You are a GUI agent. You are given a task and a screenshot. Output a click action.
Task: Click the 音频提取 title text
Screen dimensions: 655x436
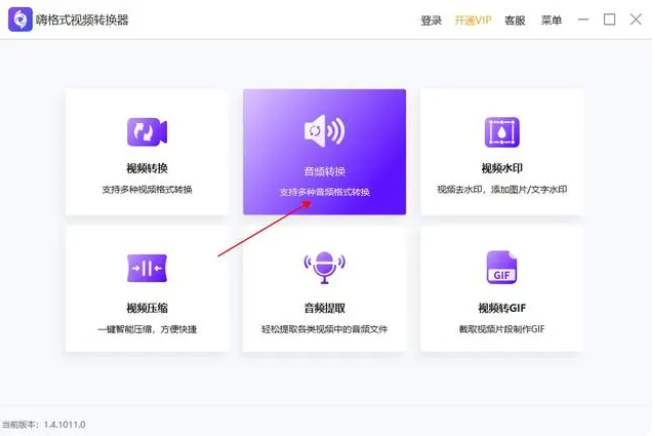tap(324, 308)
